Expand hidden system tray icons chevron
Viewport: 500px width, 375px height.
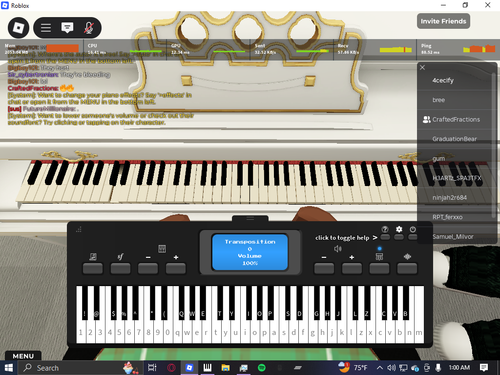point(380,368)
